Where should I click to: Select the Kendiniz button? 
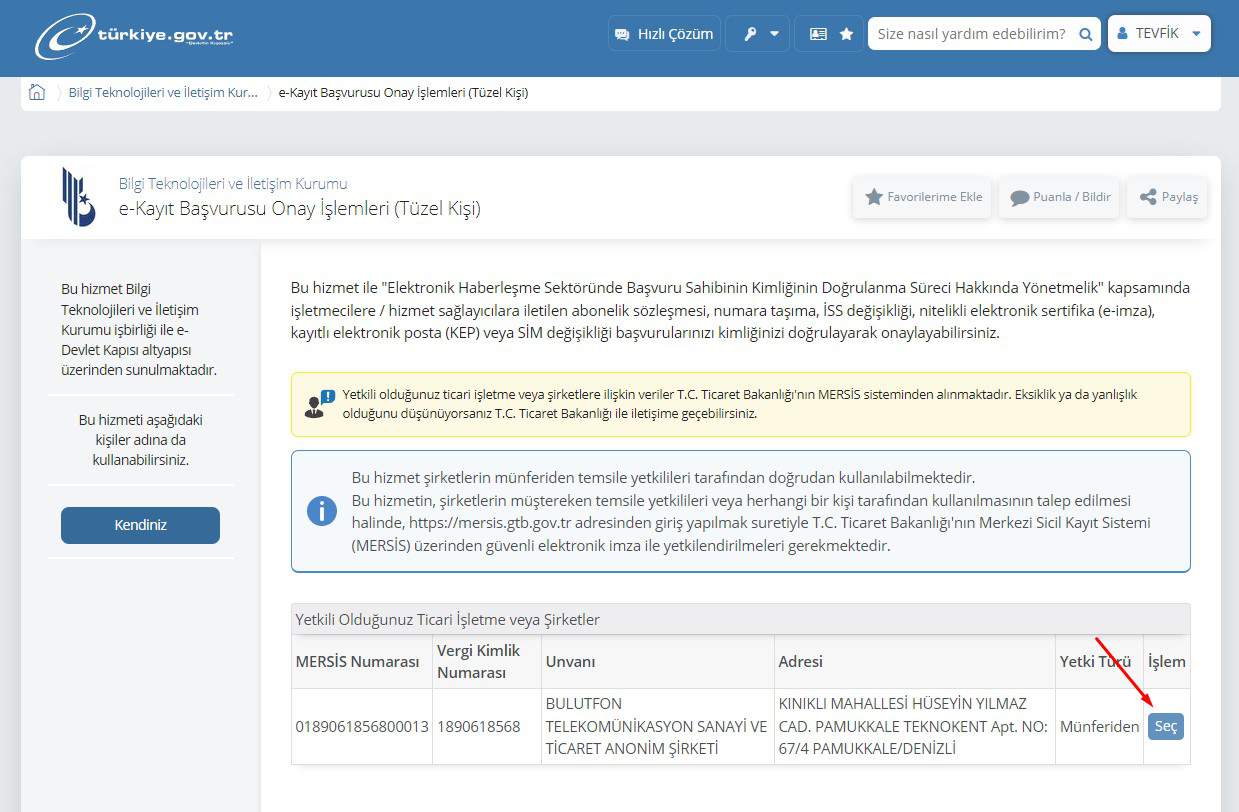click(140, 525)
